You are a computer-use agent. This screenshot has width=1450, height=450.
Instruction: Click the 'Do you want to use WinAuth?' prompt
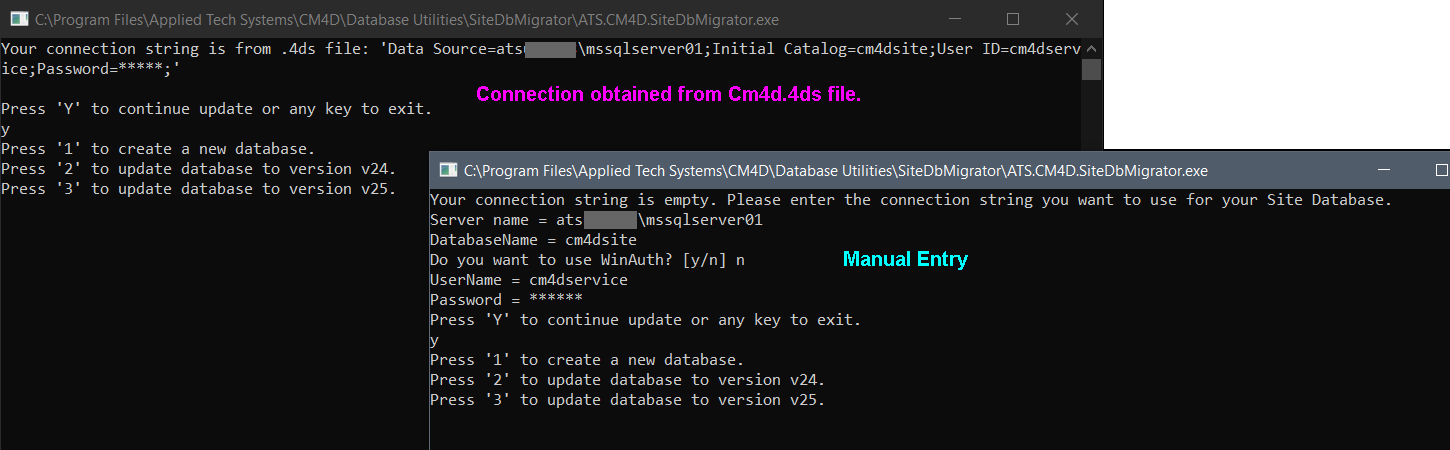click(587, 260)
